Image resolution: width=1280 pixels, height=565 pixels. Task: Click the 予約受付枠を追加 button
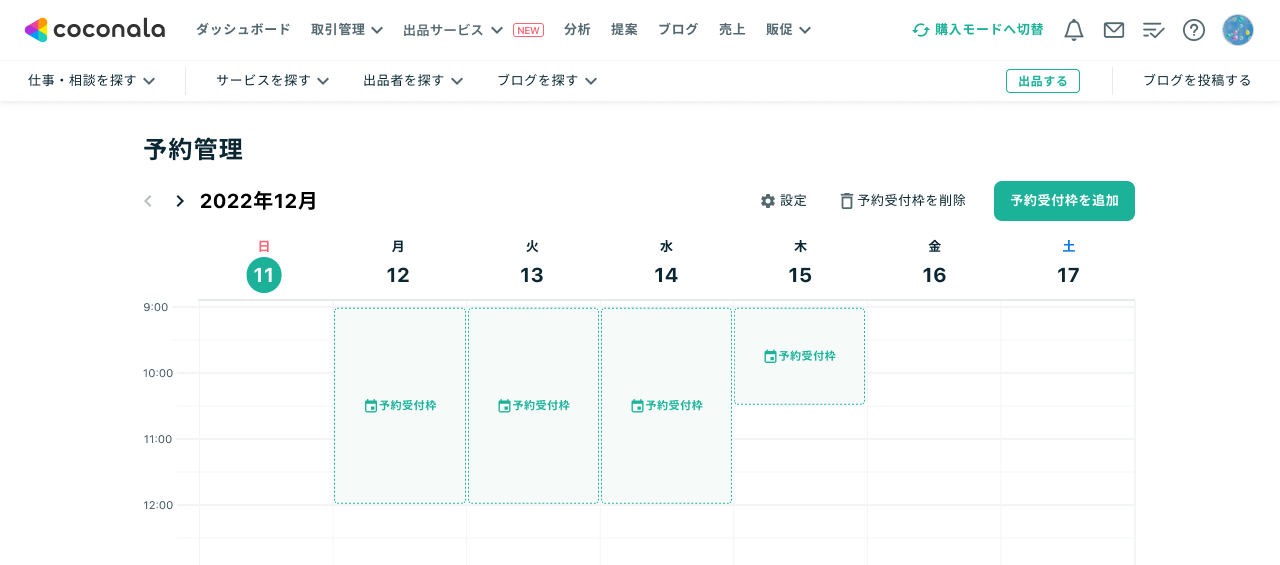coord(1064,201)
